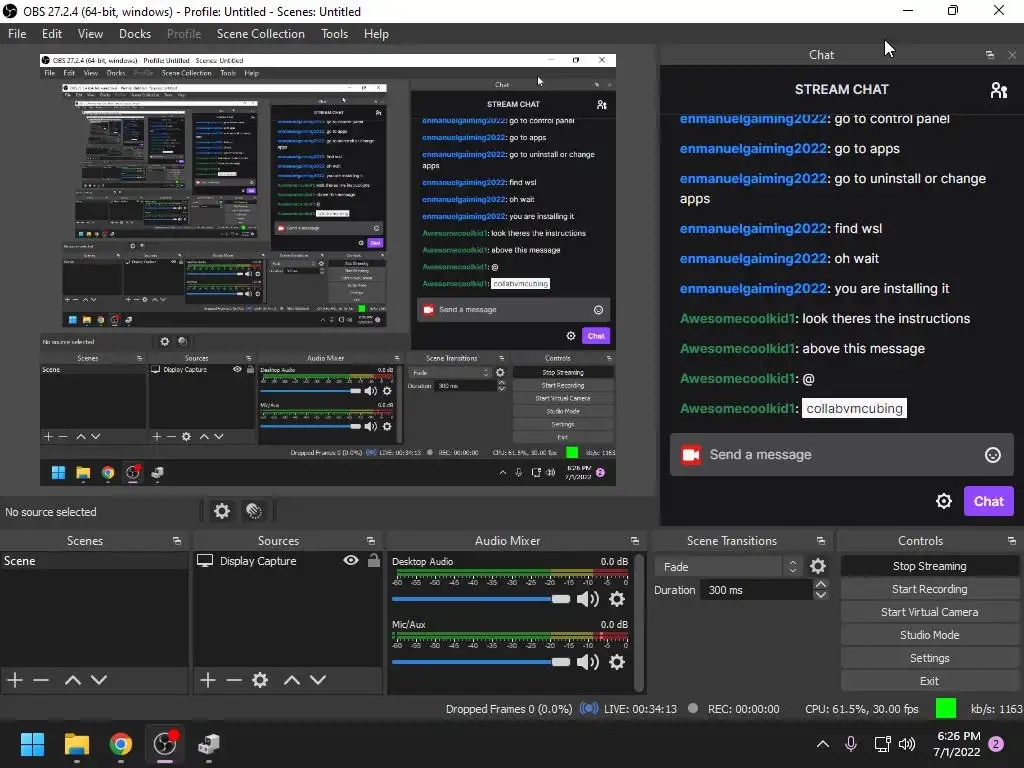The width and height of the screenshot is (1024, 768).
Task: Undock the Audio Mixer panel
Action: (635, 541)
